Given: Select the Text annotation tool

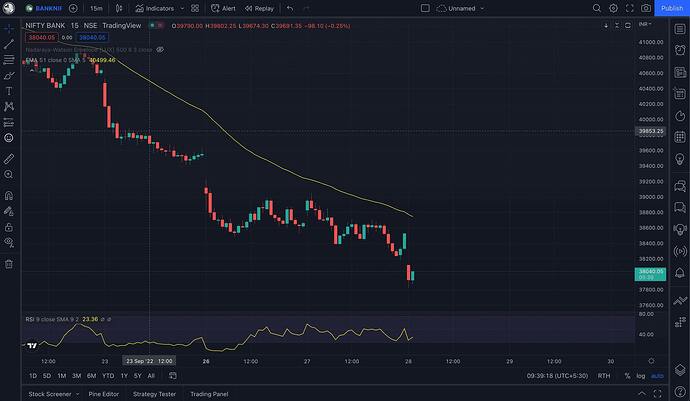Looking at the screenshot, I should pos(9,91).
